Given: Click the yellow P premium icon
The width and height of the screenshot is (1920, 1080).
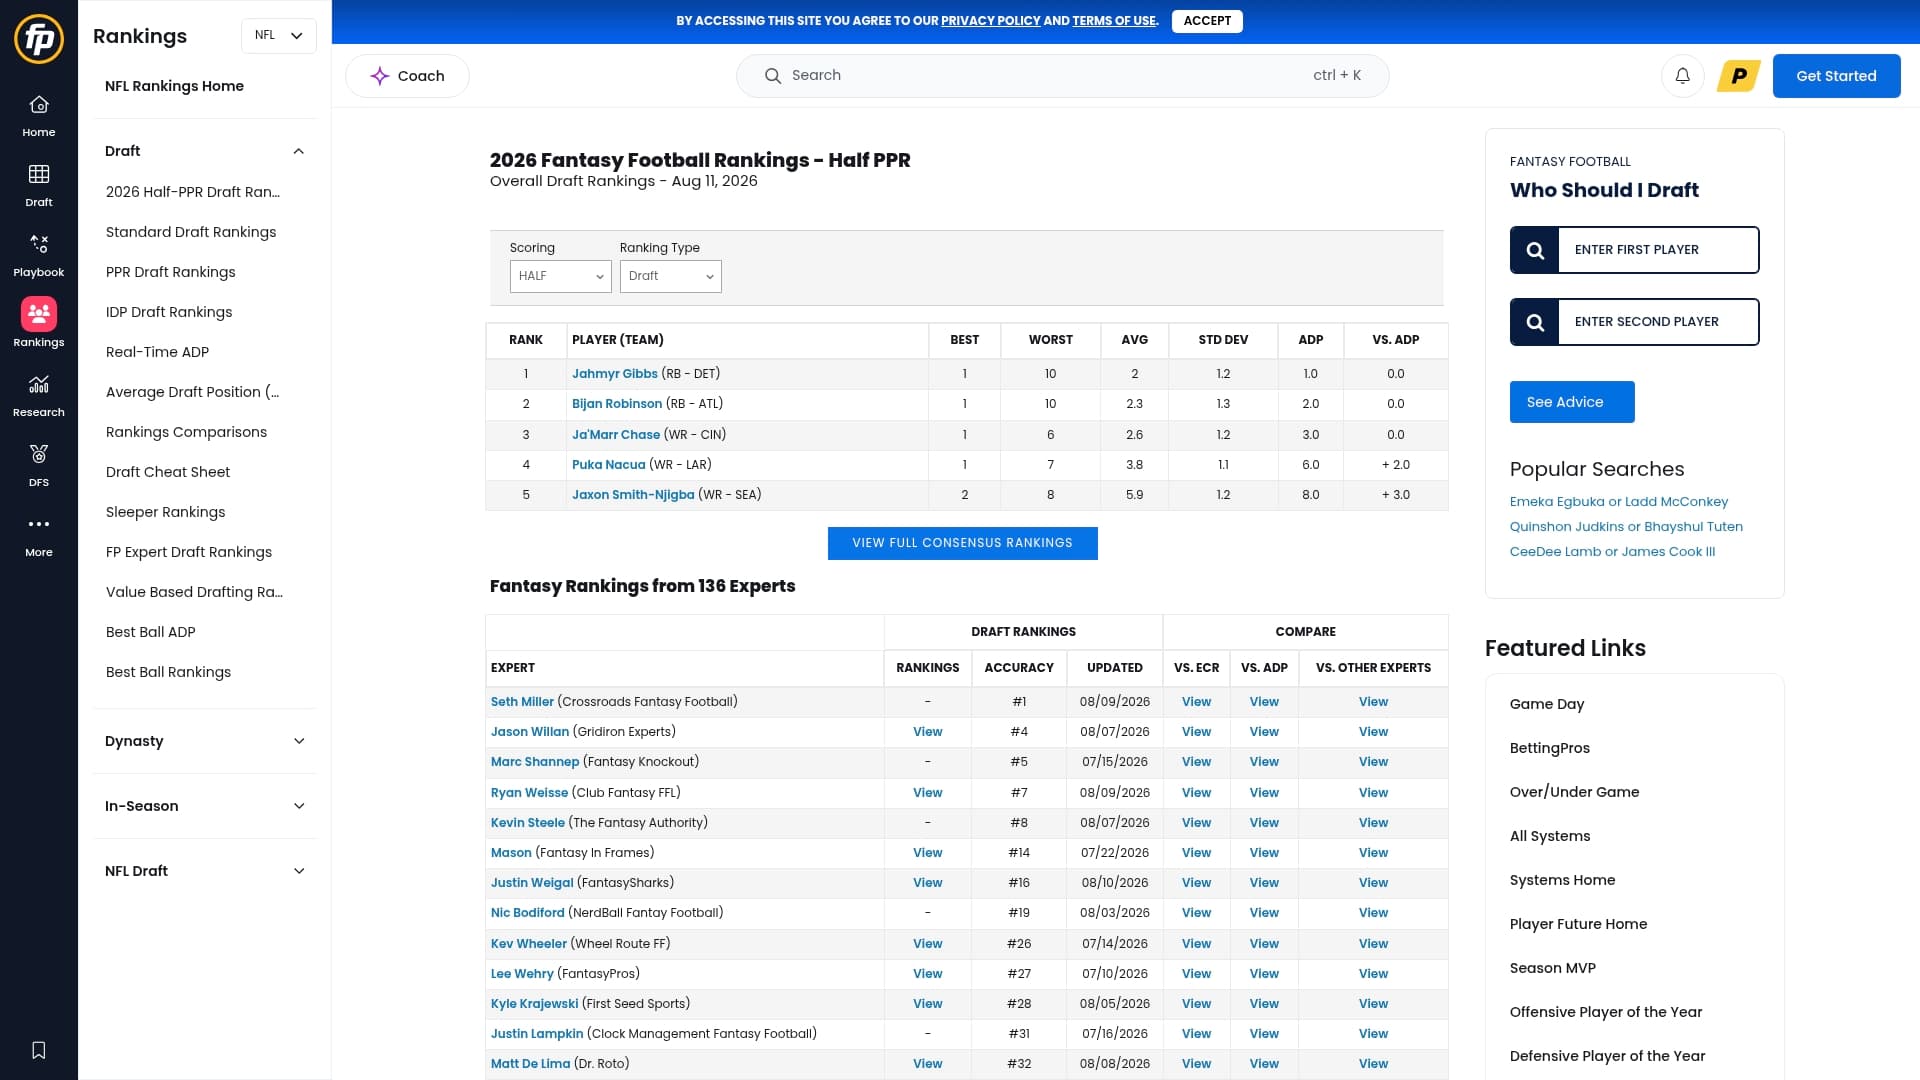Looking at the screenshot, I should click(x=1739, y=76).
